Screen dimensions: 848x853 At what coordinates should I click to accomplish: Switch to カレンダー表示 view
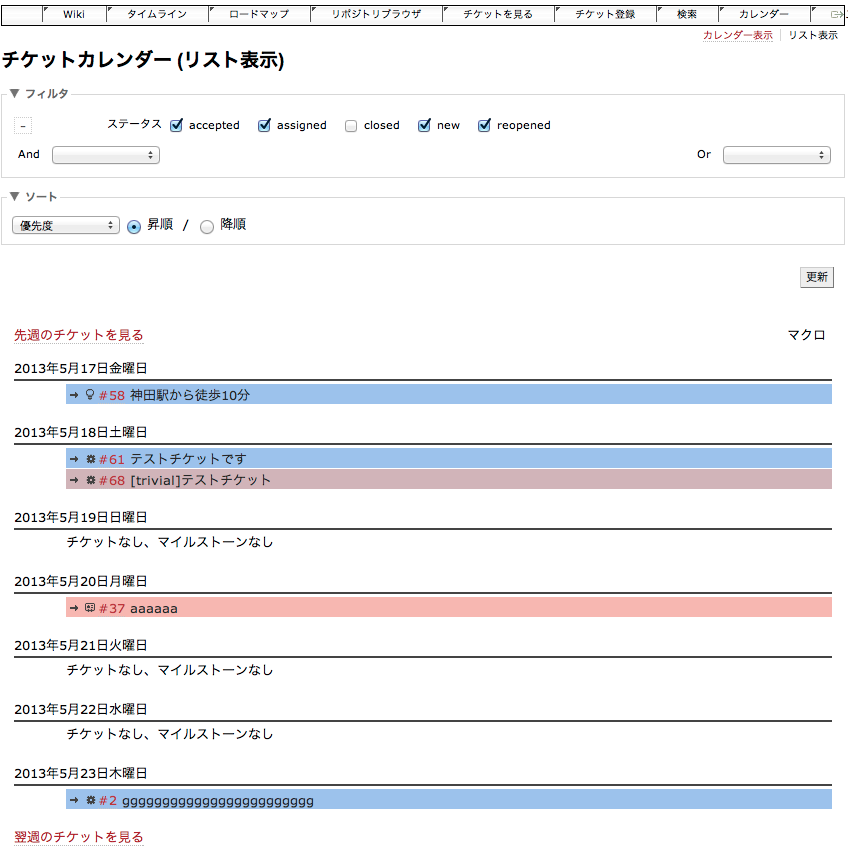click(x=737, y=35)
